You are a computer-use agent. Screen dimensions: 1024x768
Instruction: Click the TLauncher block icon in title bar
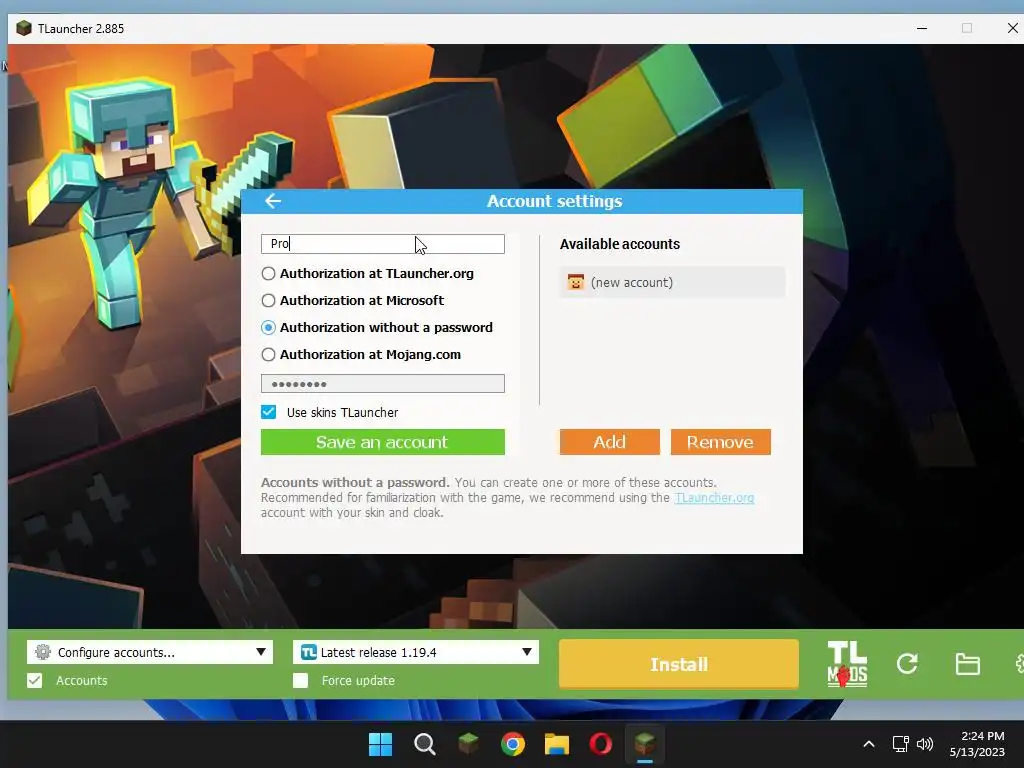click(x=24, y=28)
